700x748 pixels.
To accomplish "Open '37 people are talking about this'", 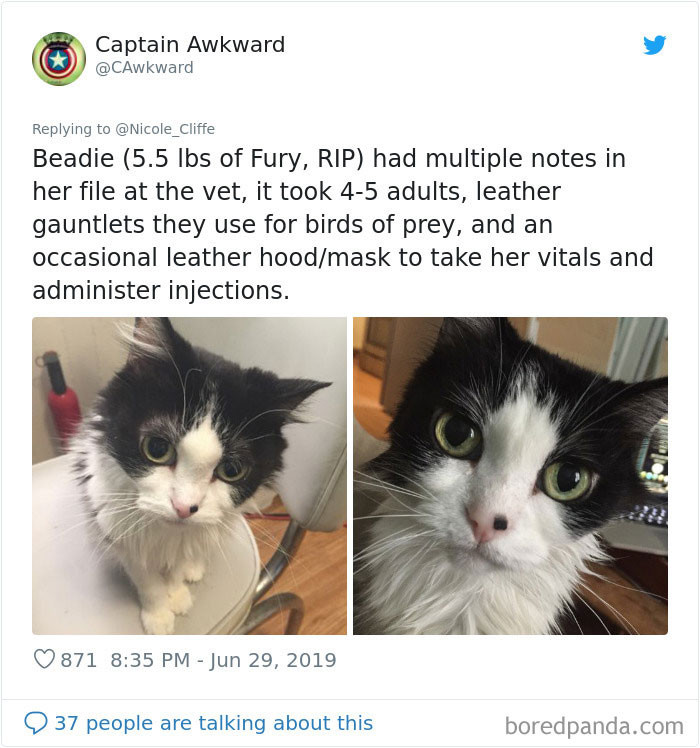I will pyautogui.click(x=214, y=723).
